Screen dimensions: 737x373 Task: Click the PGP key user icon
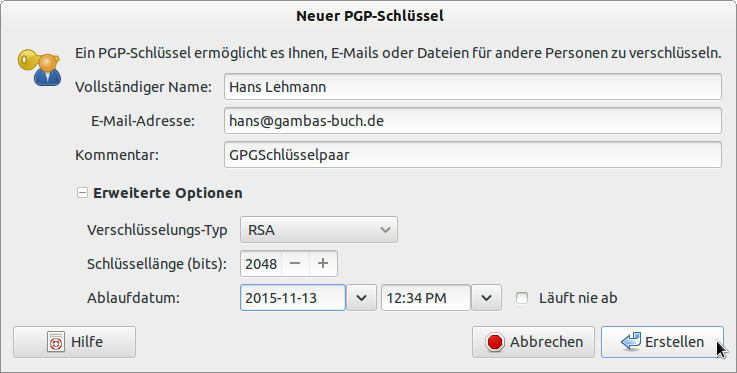[39, 67]
